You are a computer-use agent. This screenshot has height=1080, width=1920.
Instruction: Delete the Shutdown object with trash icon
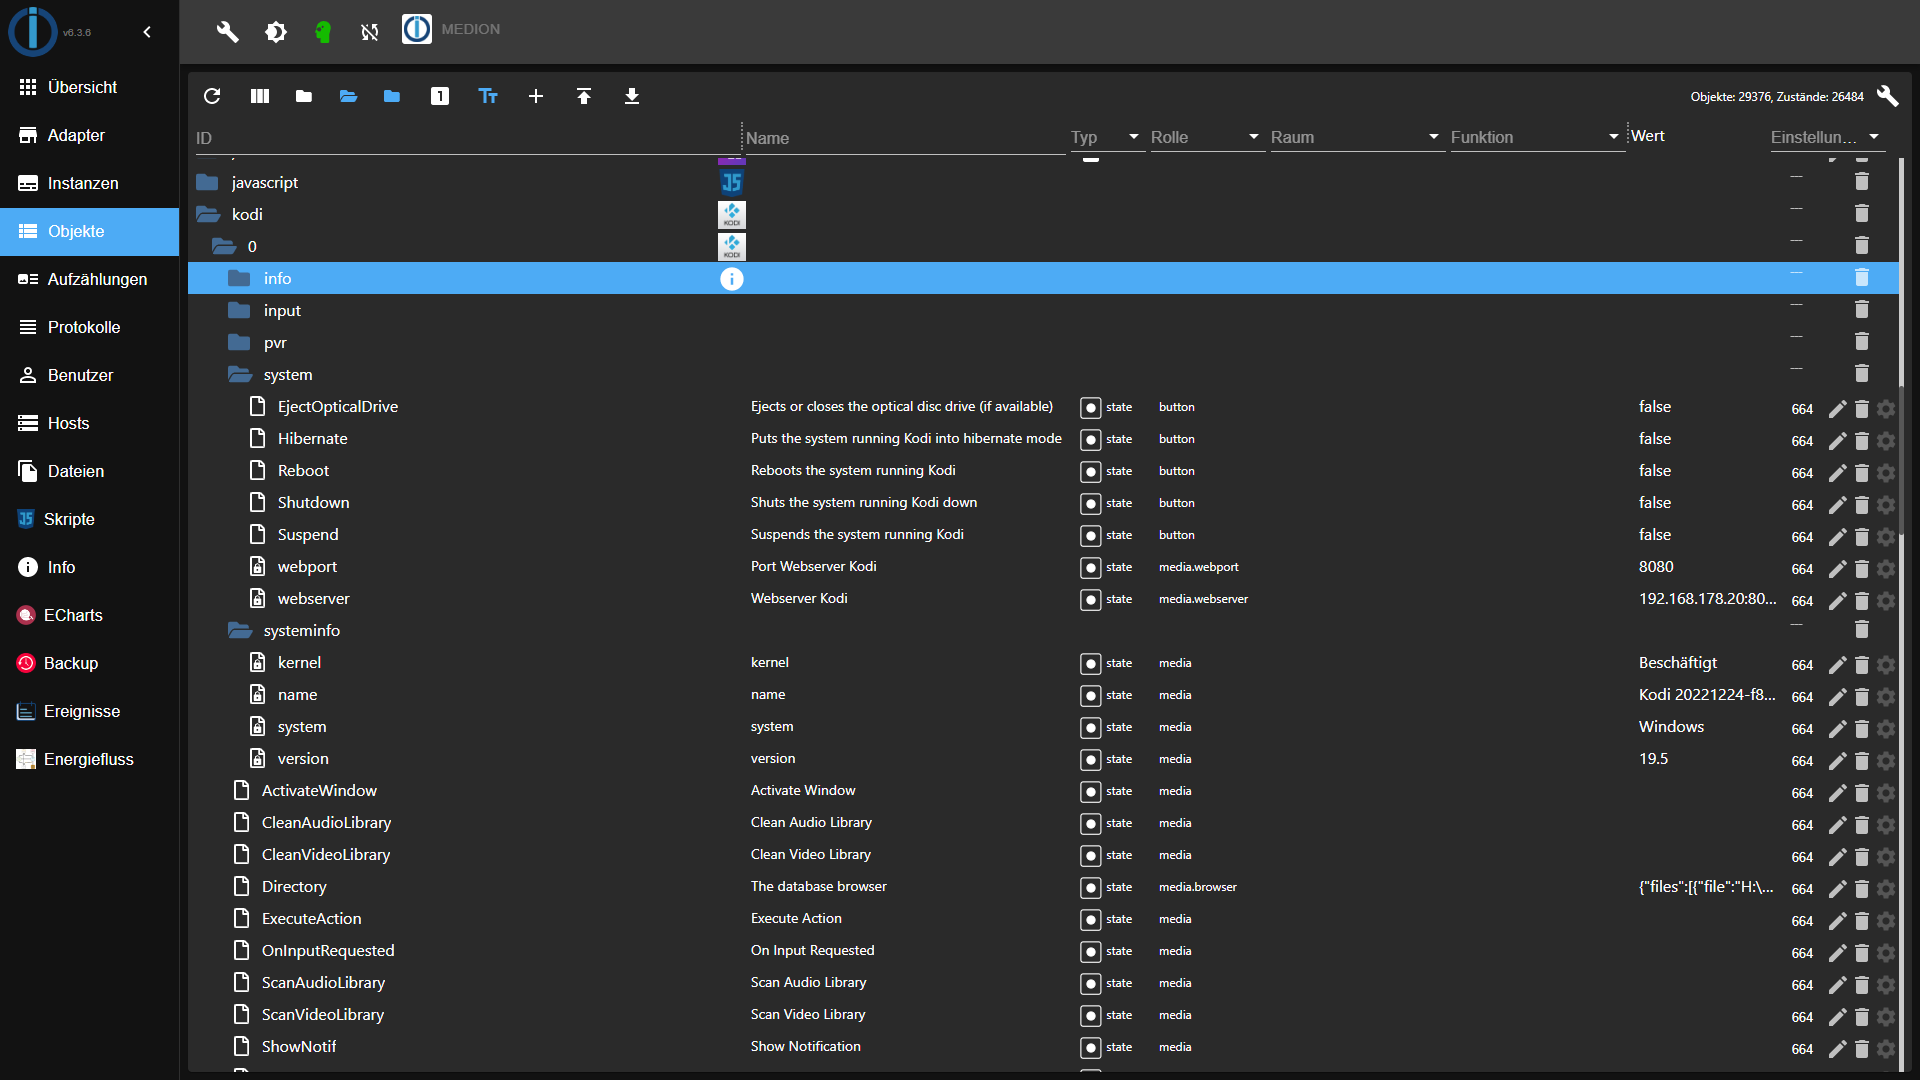point(1862,504)
